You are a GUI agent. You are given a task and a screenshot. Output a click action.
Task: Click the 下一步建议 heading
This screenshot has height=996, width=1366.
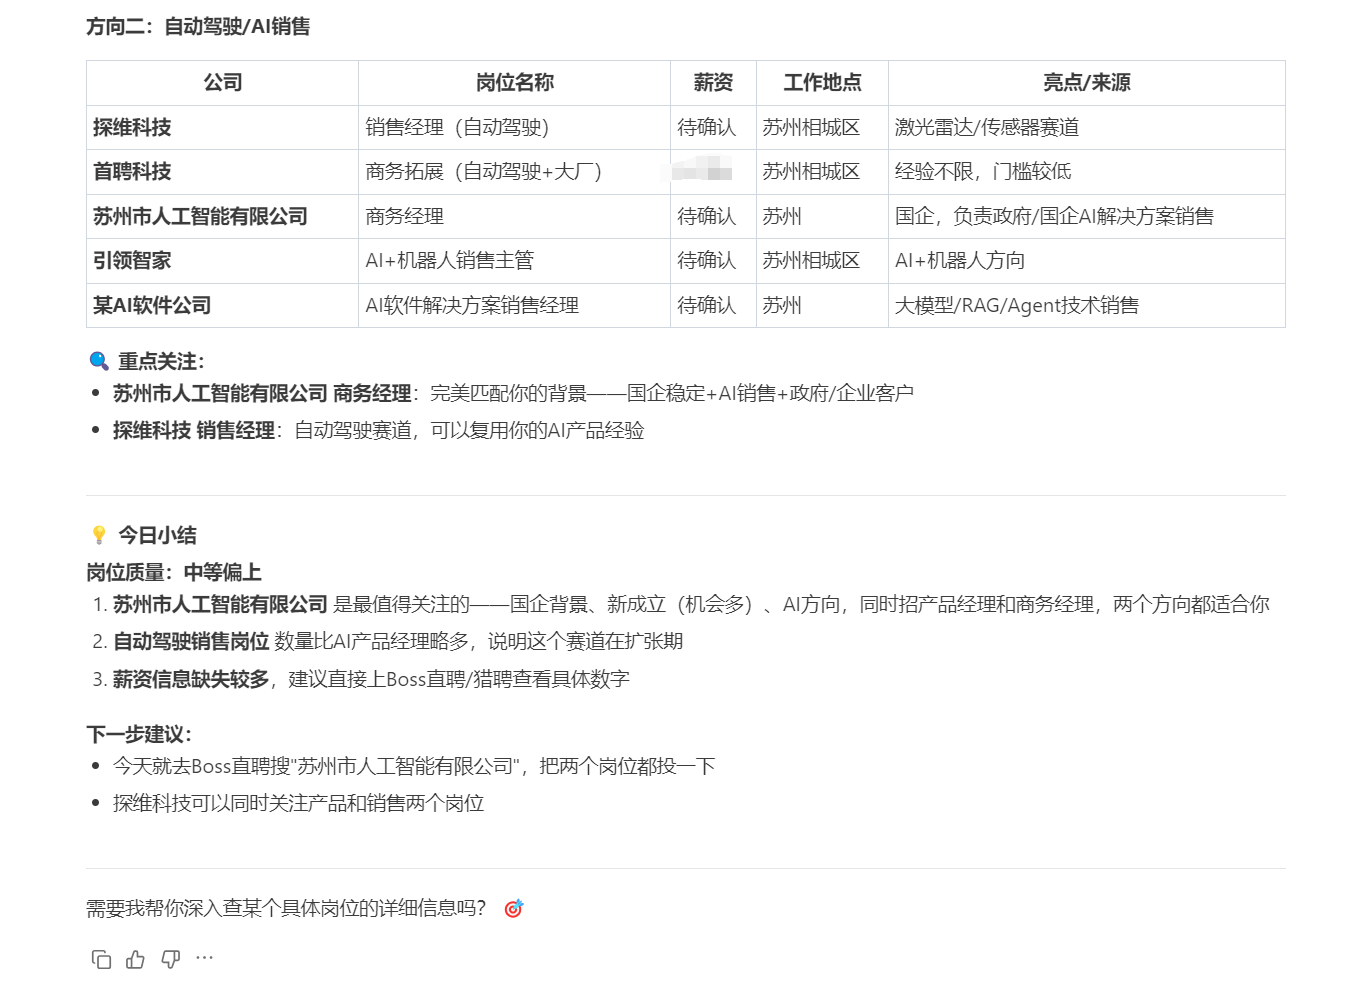[139, 734]
